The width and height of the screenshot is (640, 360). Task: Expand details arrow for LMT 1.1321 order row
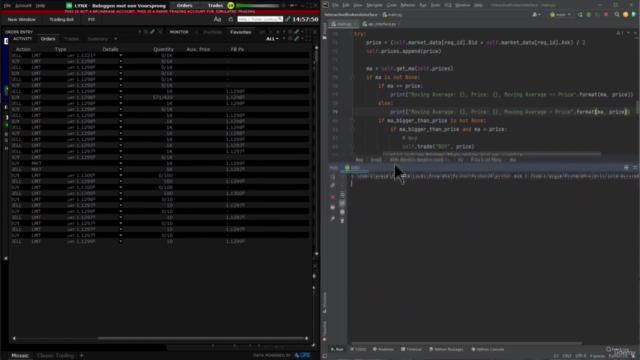click(x=120, y=55)
